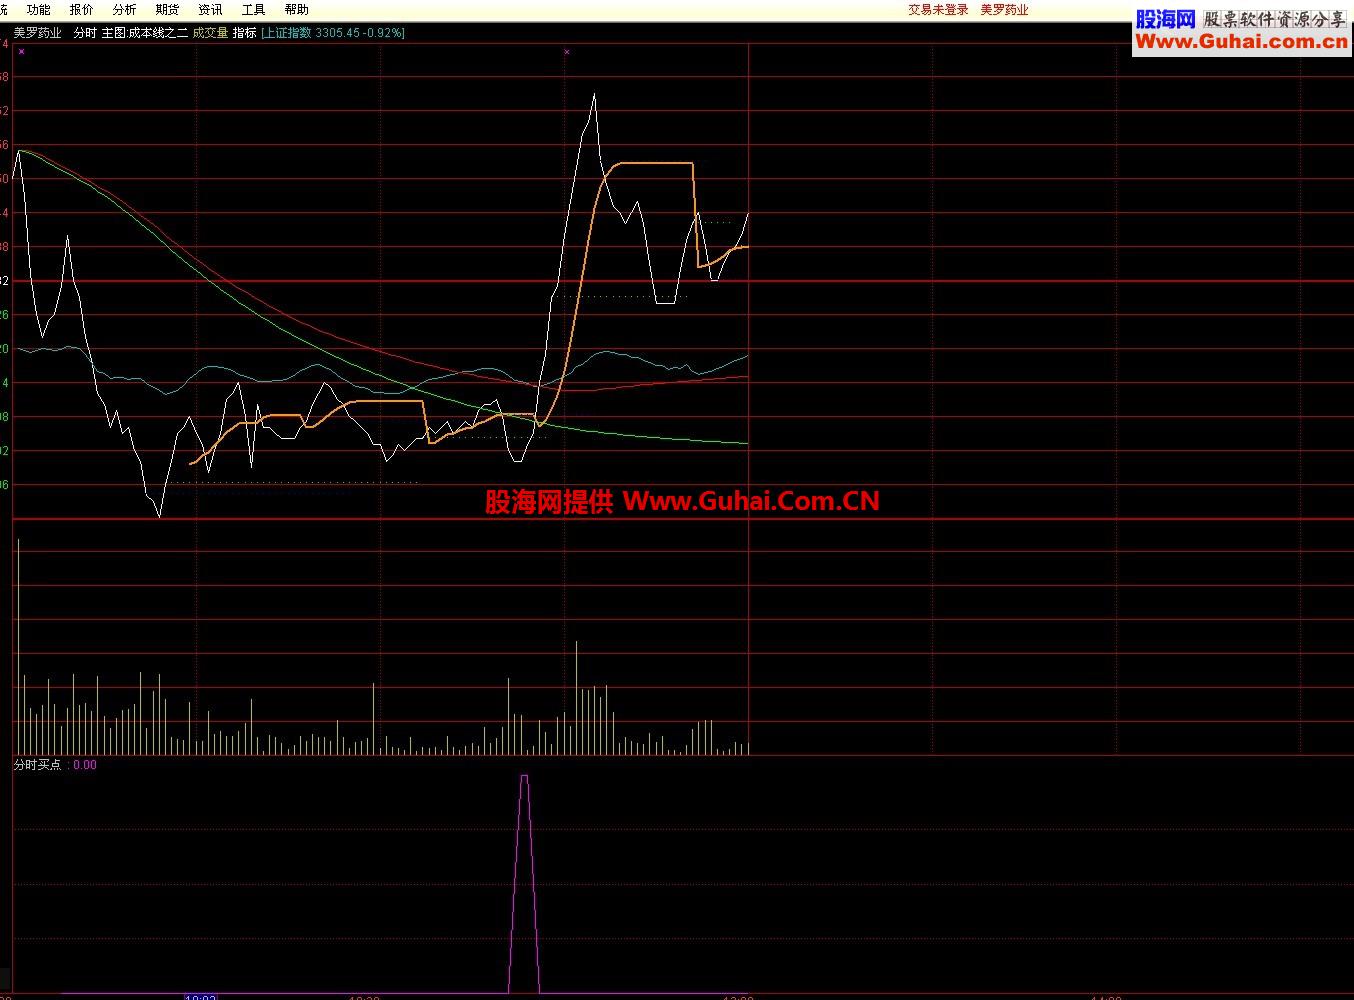
Task: Click the 主图:成本线之二 indicator label
Action: (145, 33)
